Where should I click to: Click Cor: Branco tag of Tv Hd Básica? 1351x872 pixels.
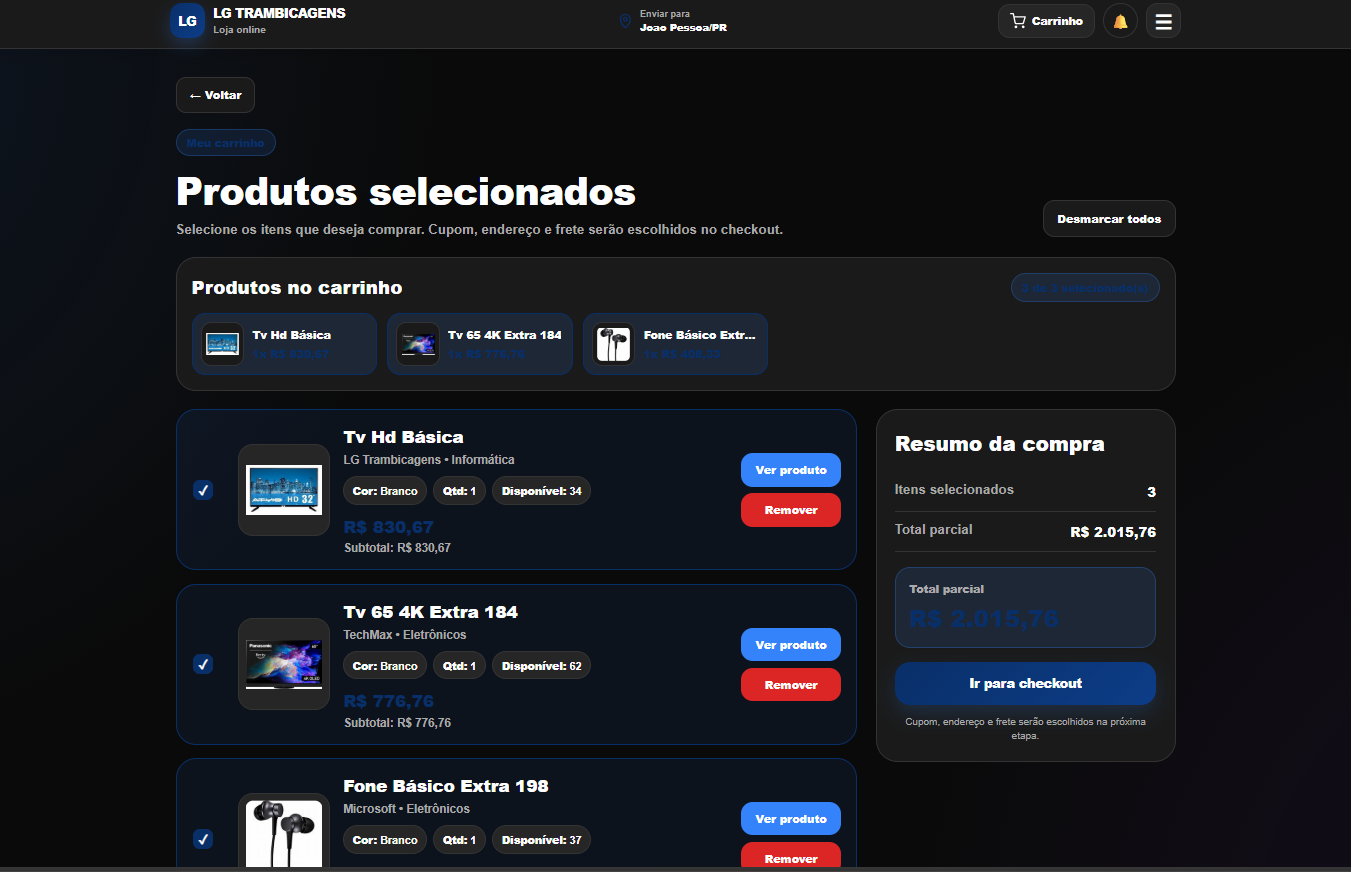coord(385,491)
